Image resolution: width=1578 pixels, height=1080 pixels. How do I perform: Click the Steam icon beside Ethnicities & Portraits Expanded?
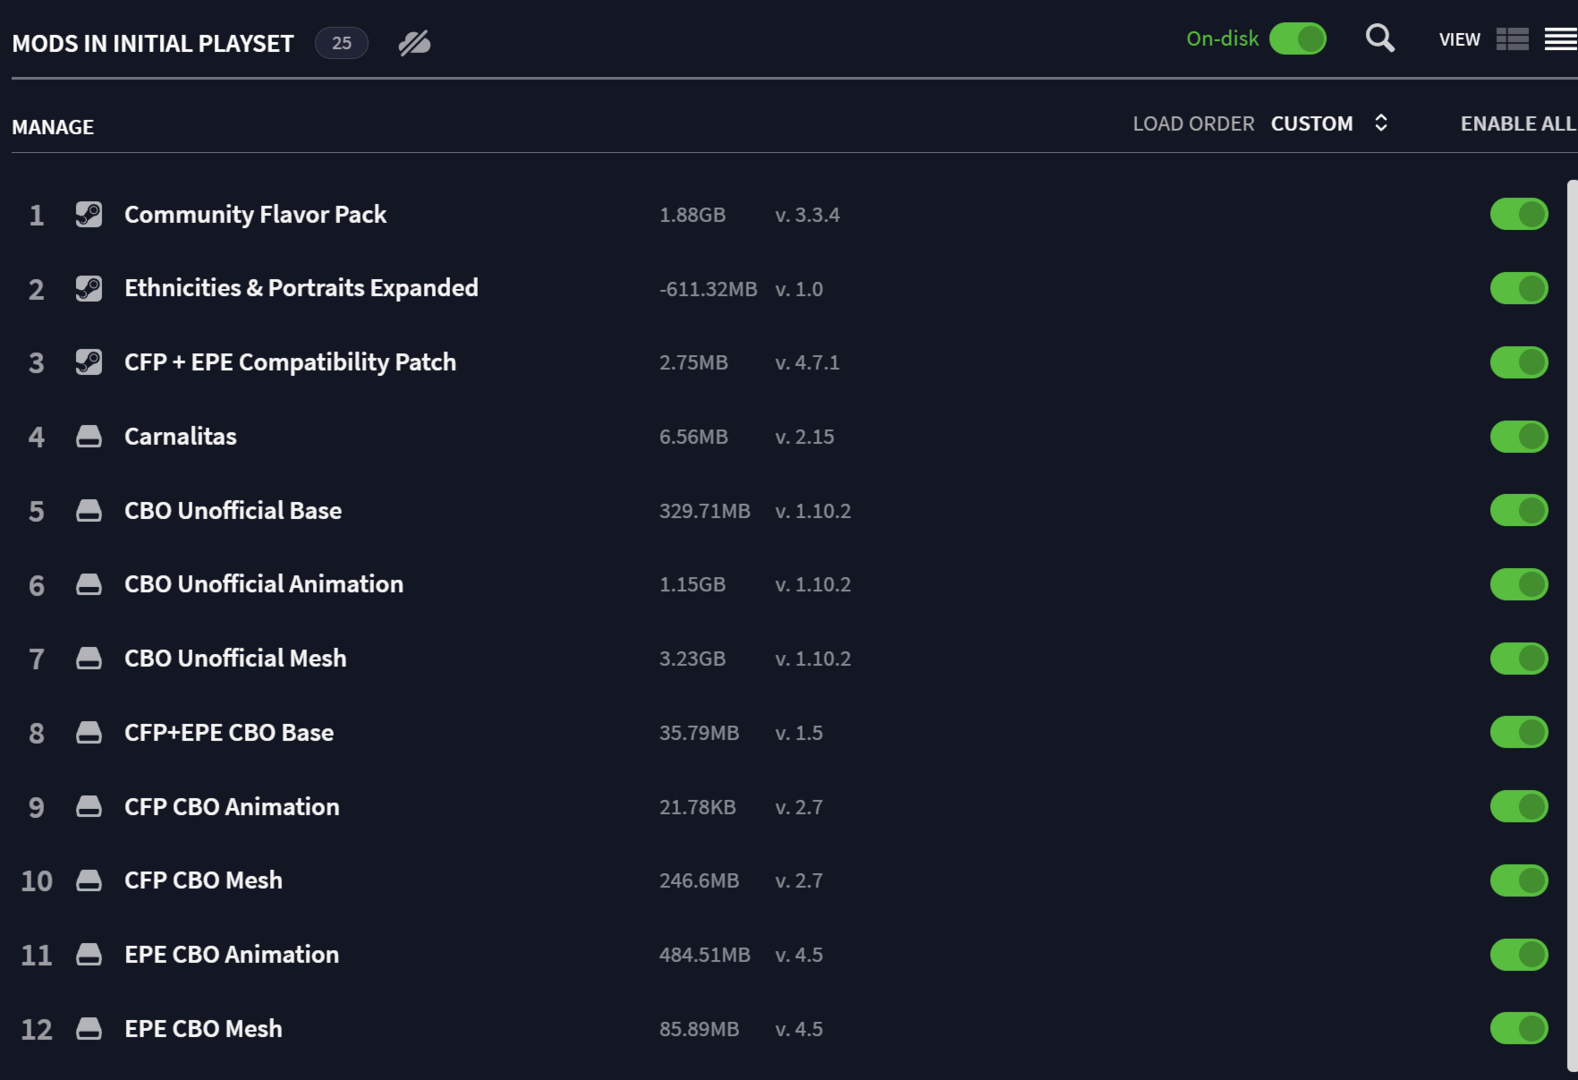point(88,288)
